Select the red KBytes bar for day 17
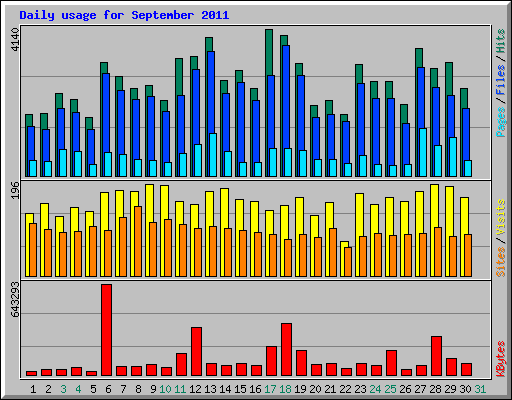The width and height of the screenshot is (512, 400). tap(272, 361)
